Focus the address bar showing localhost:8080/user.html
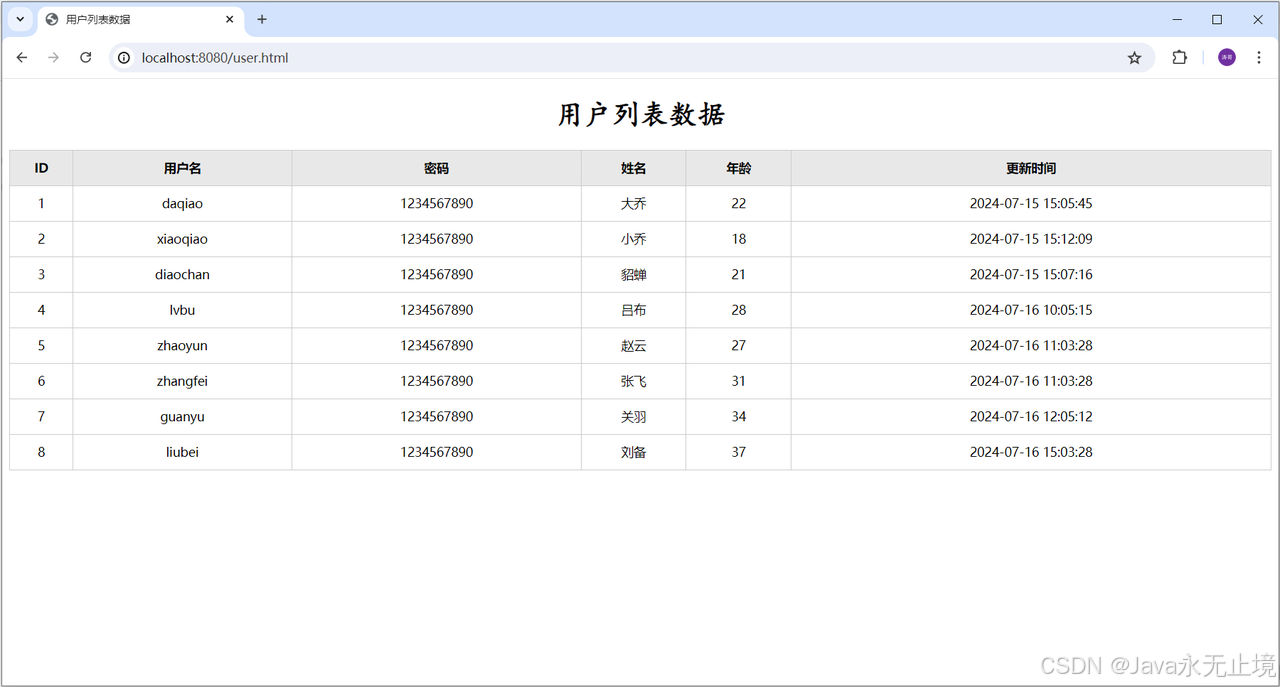Viewport: 1280px width, 687px height. tap(632, 58)
